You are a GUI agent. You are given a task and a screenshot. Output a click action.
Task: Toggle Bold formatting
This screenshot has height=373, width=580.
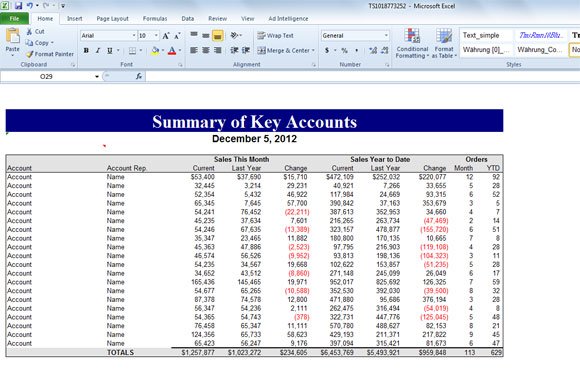click(x=86, y=50)
